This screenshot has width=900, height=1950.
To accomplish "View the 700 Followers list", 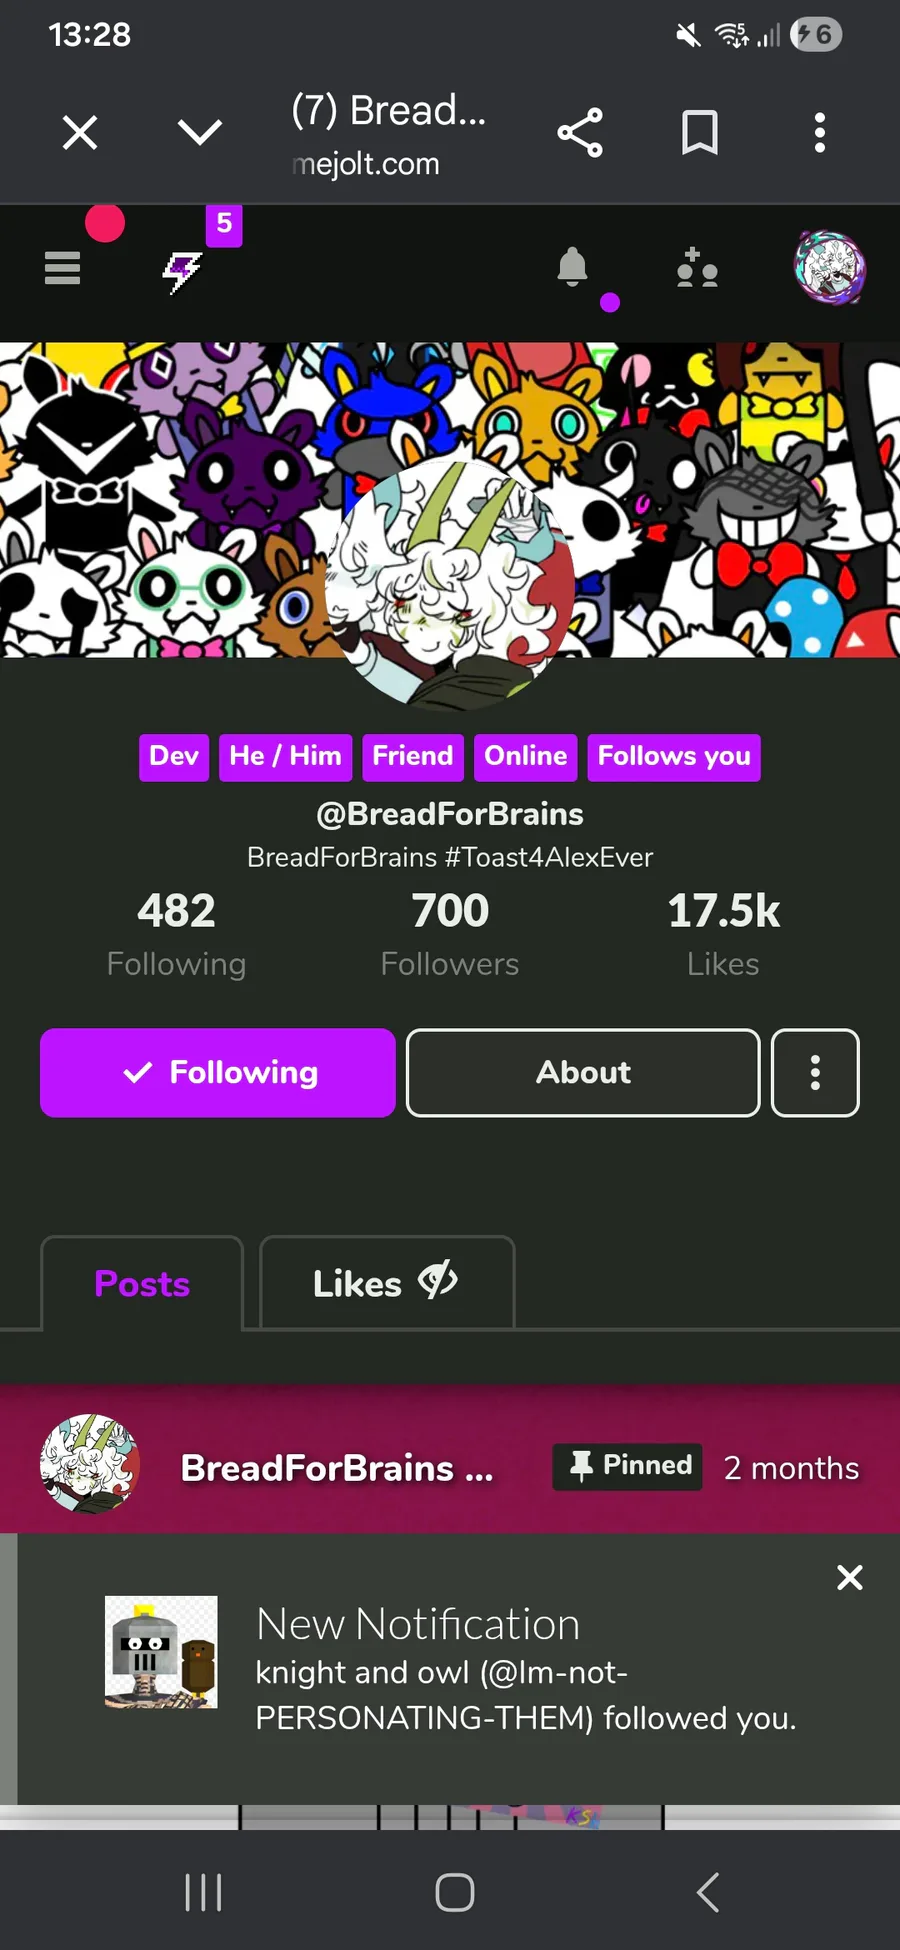I will (450, 934).
